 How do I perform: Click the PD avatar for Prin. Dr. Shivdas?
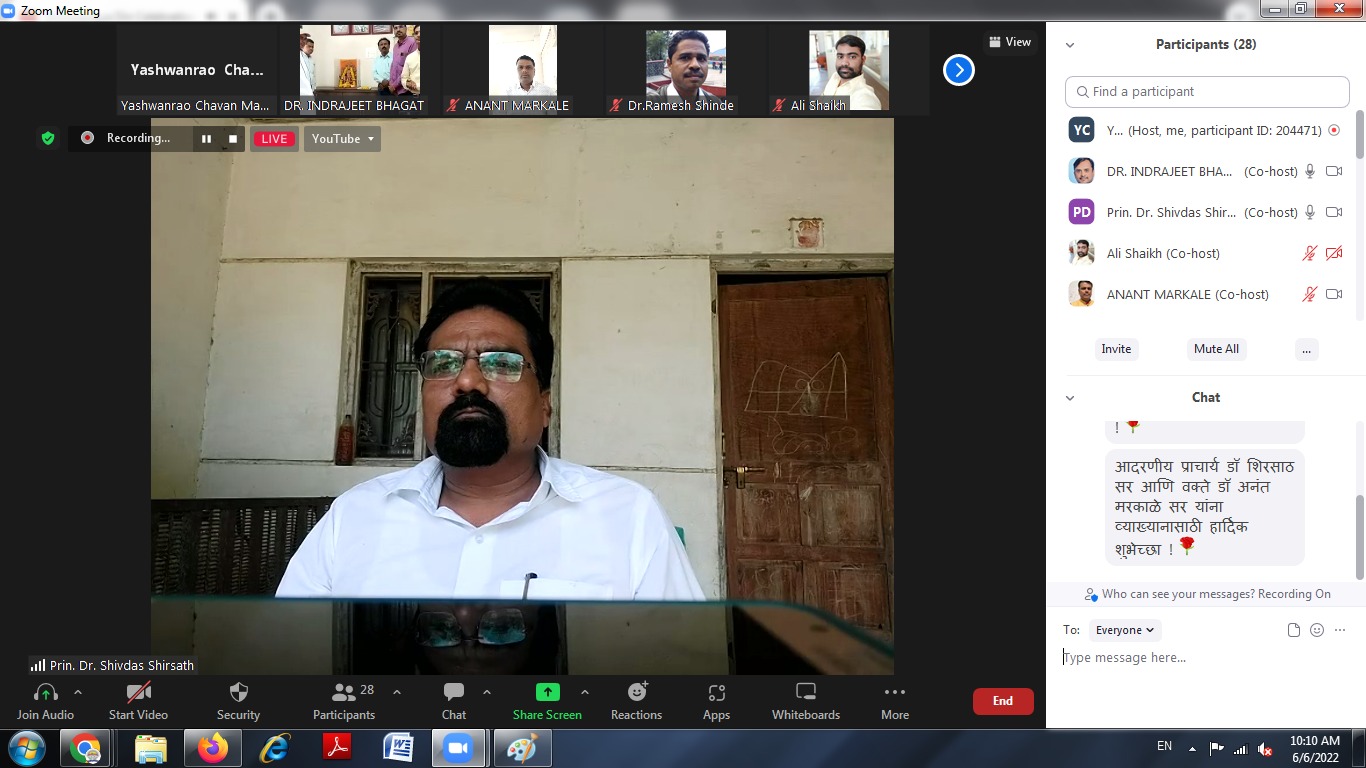coord(1081,212)
